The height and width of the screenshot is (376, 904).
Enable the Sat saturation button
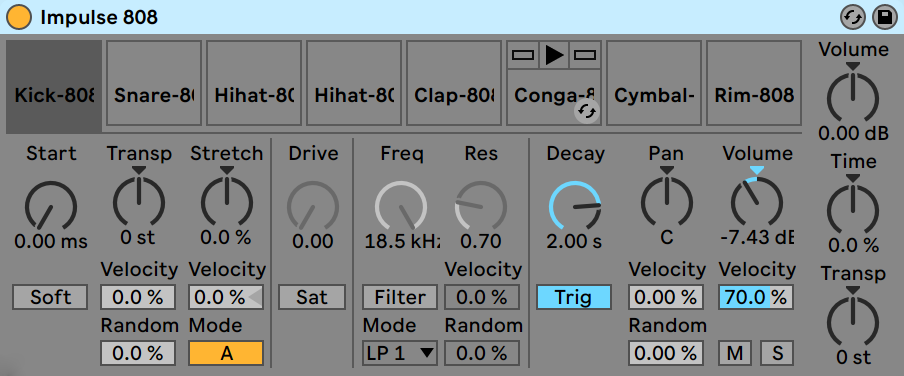coord(312,298)
